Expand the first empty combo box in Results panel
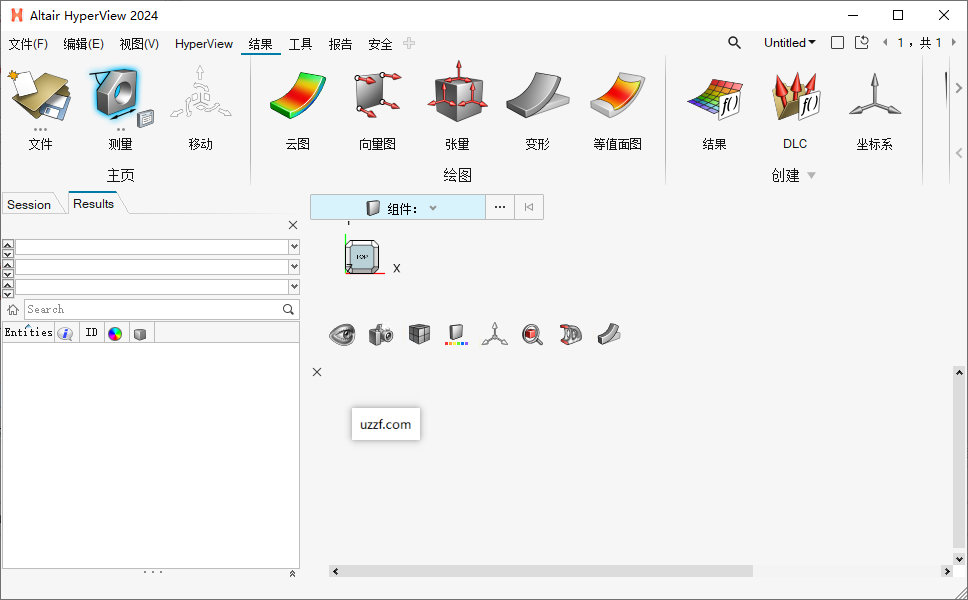The image size is (968, 600). [292, 245]
